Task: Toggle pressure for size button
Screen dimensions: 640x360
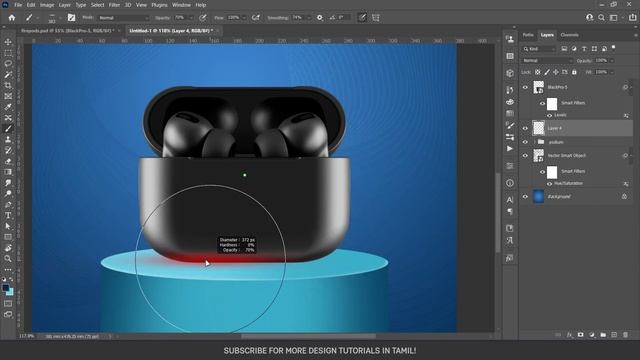Action: (362, 18)
